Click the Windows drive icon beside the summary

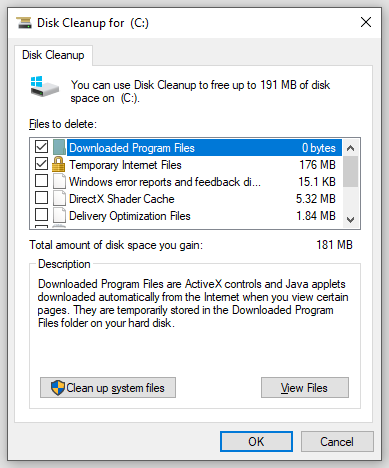tap(45, 87)
